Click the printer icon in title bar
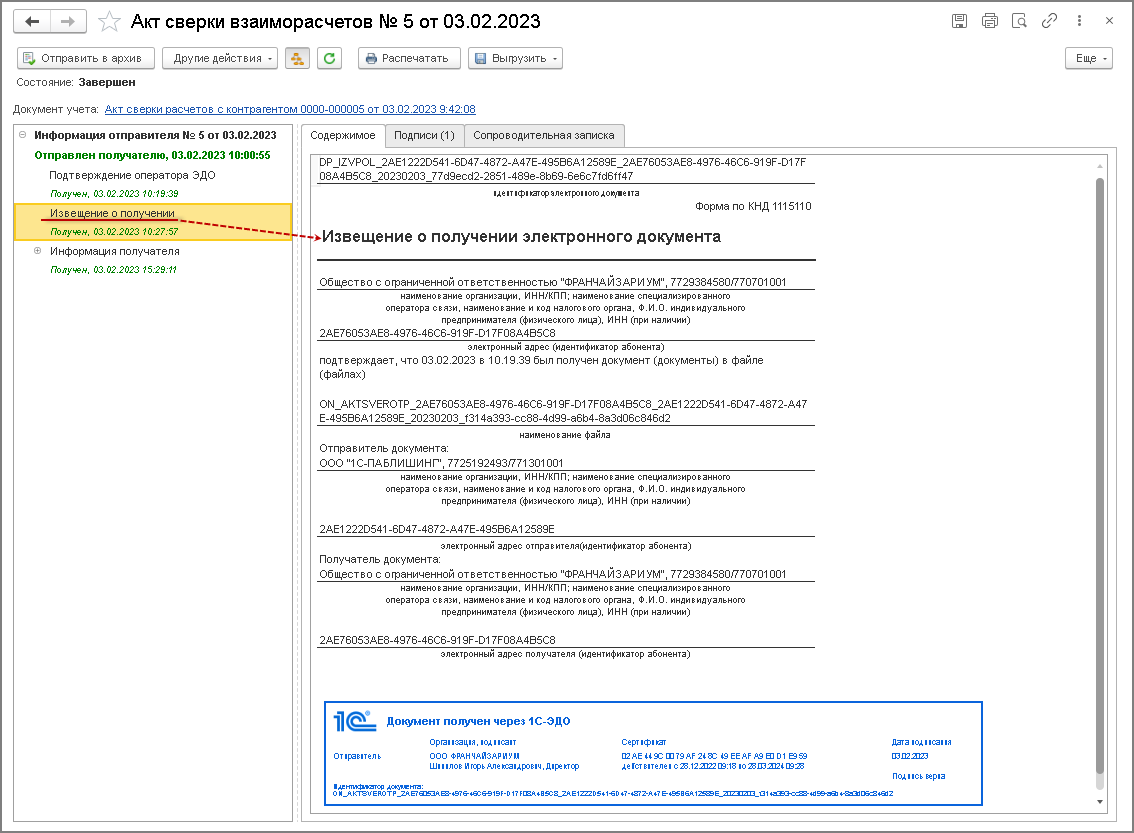The width and height of the screenshot is (1134, 833). tap(989, 21)
